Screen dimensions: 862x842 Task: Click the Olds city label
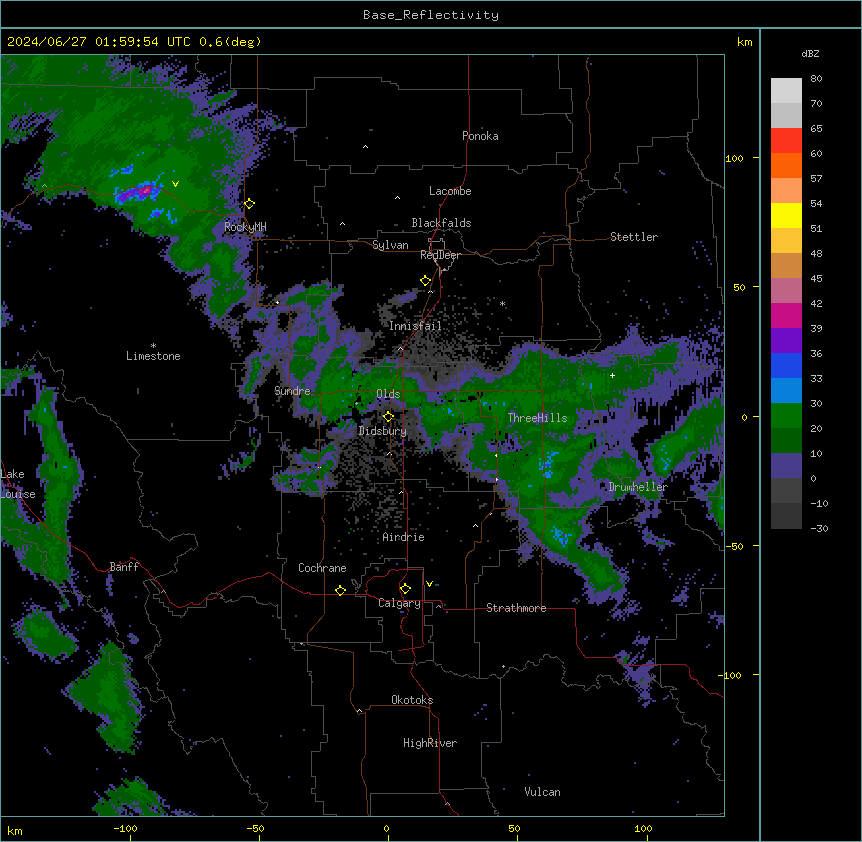(x=388, y=394)
